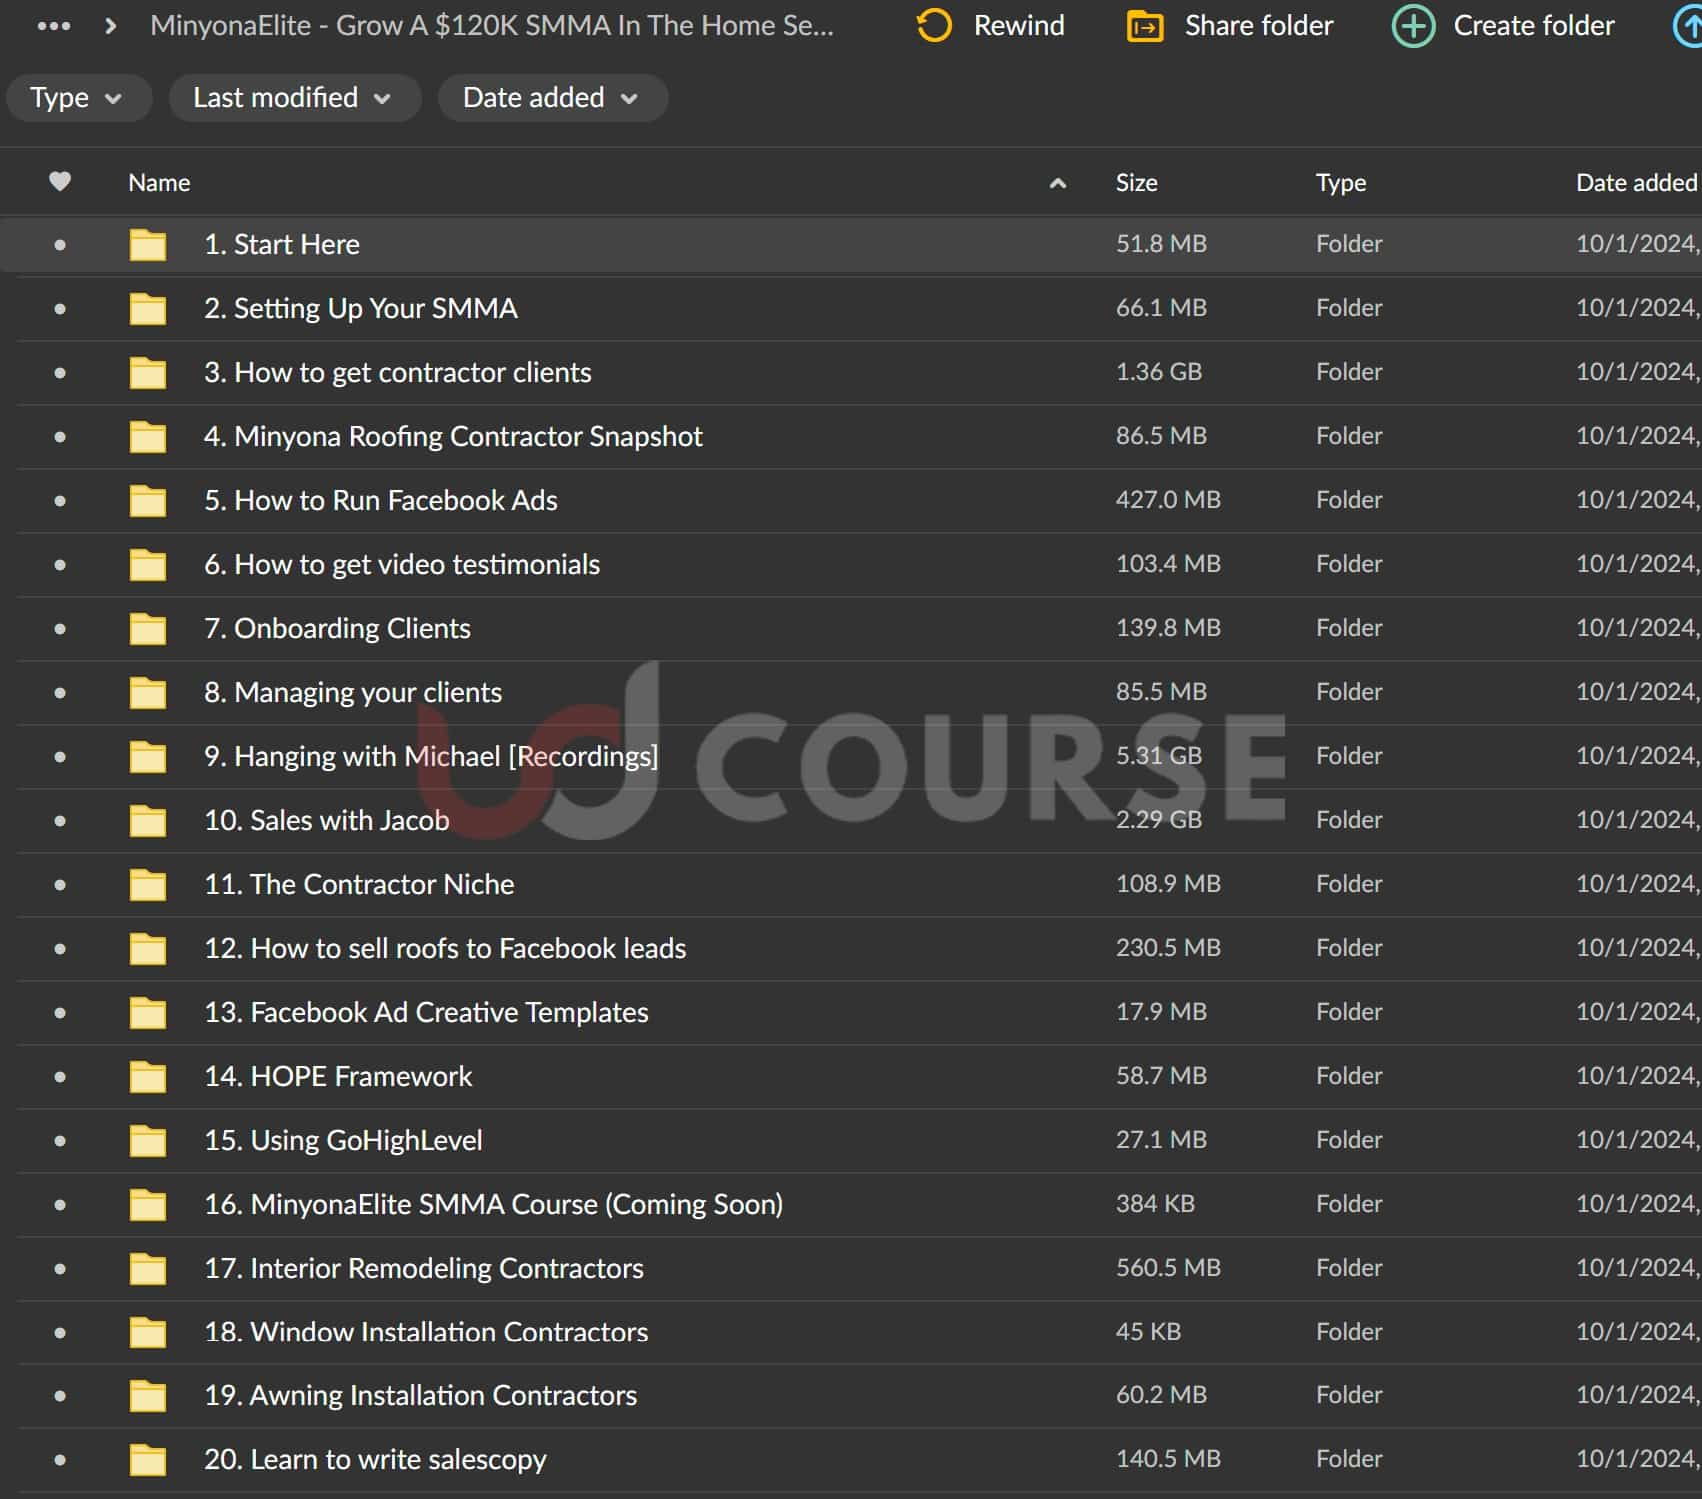Click the Share folder icon
The height and width of the screenshot is (1499, 1702).
click(1145, 26)
